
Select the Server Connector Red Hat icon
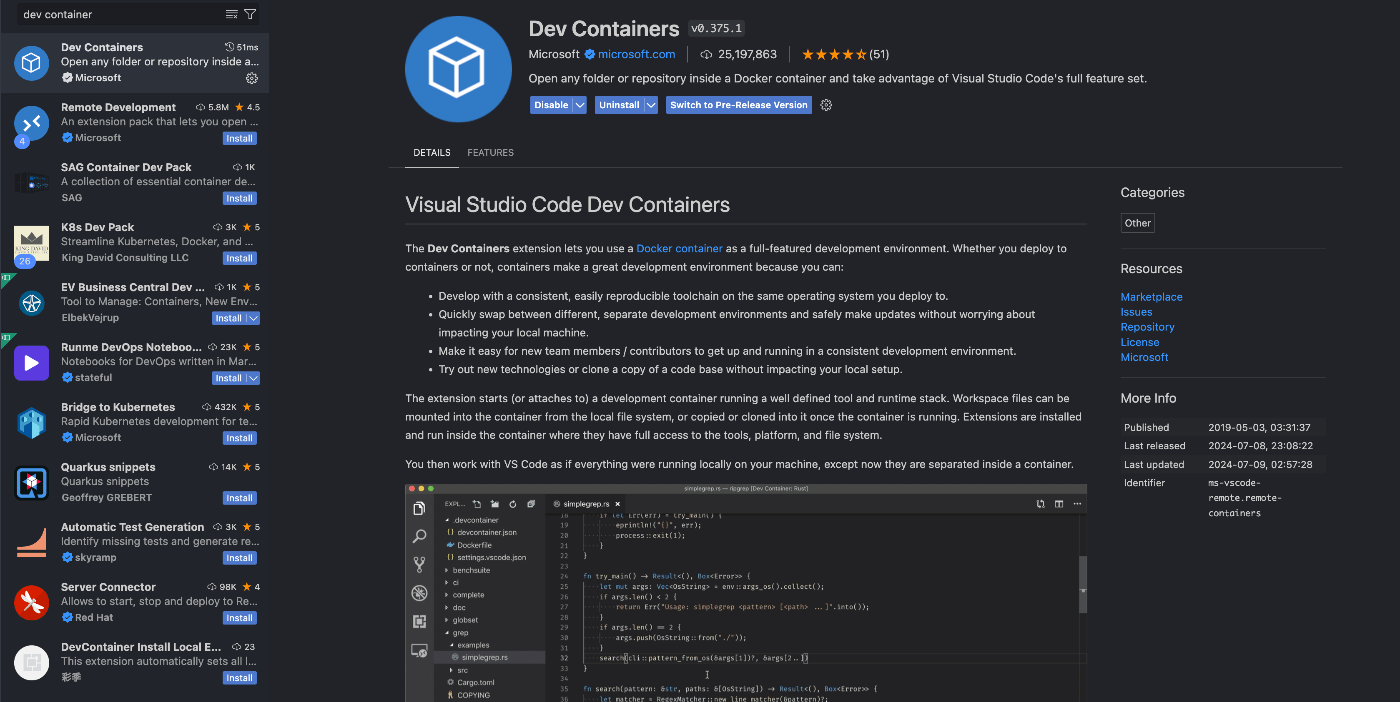click(x=31, y=603)
